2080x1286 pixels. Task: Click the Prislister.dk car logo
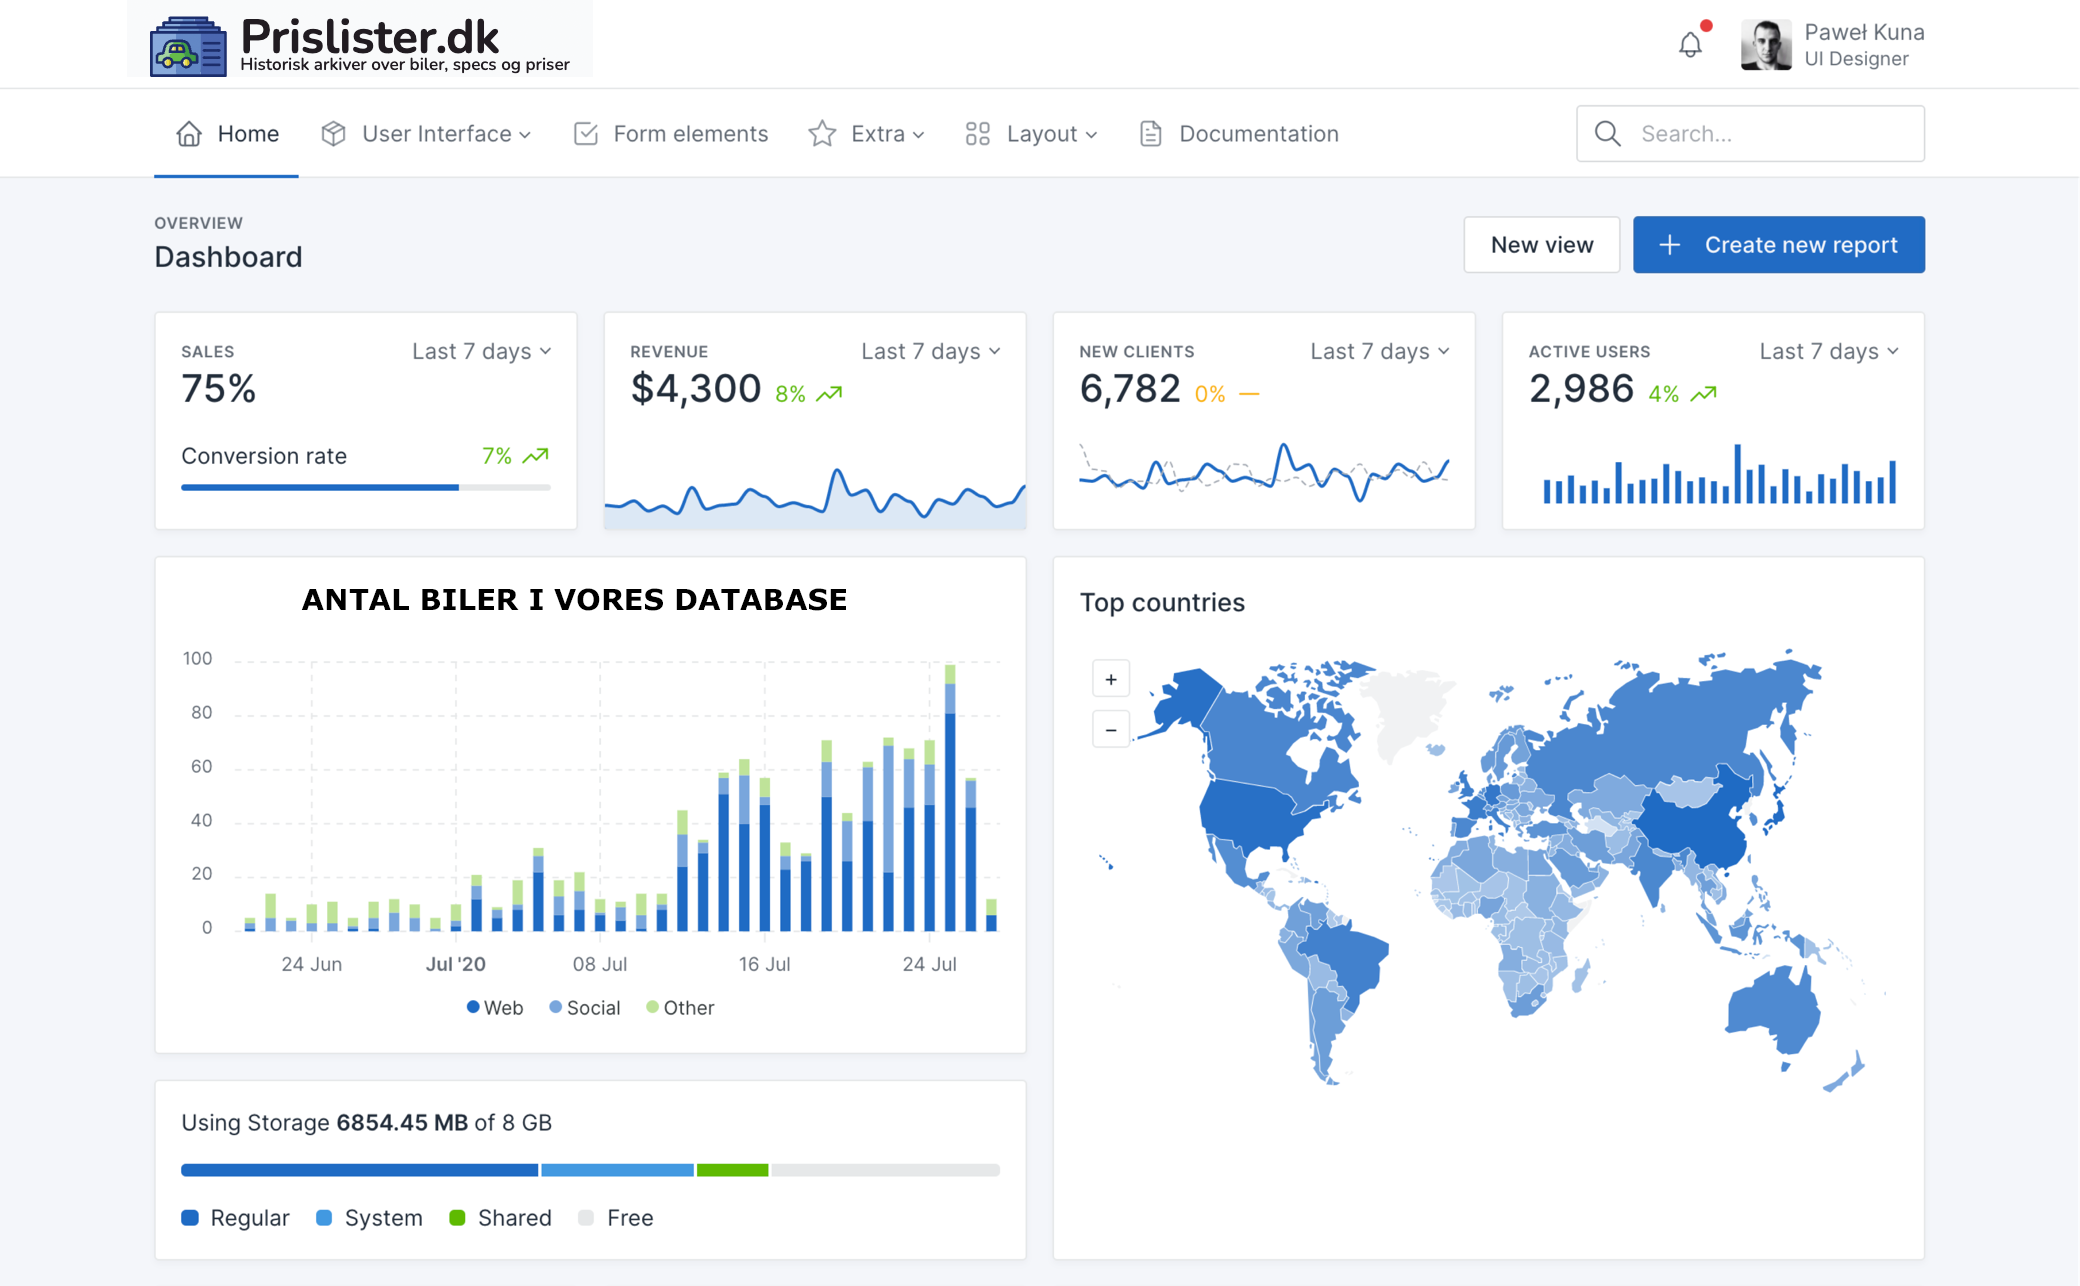pyautogui.click(x=188, y=47)
